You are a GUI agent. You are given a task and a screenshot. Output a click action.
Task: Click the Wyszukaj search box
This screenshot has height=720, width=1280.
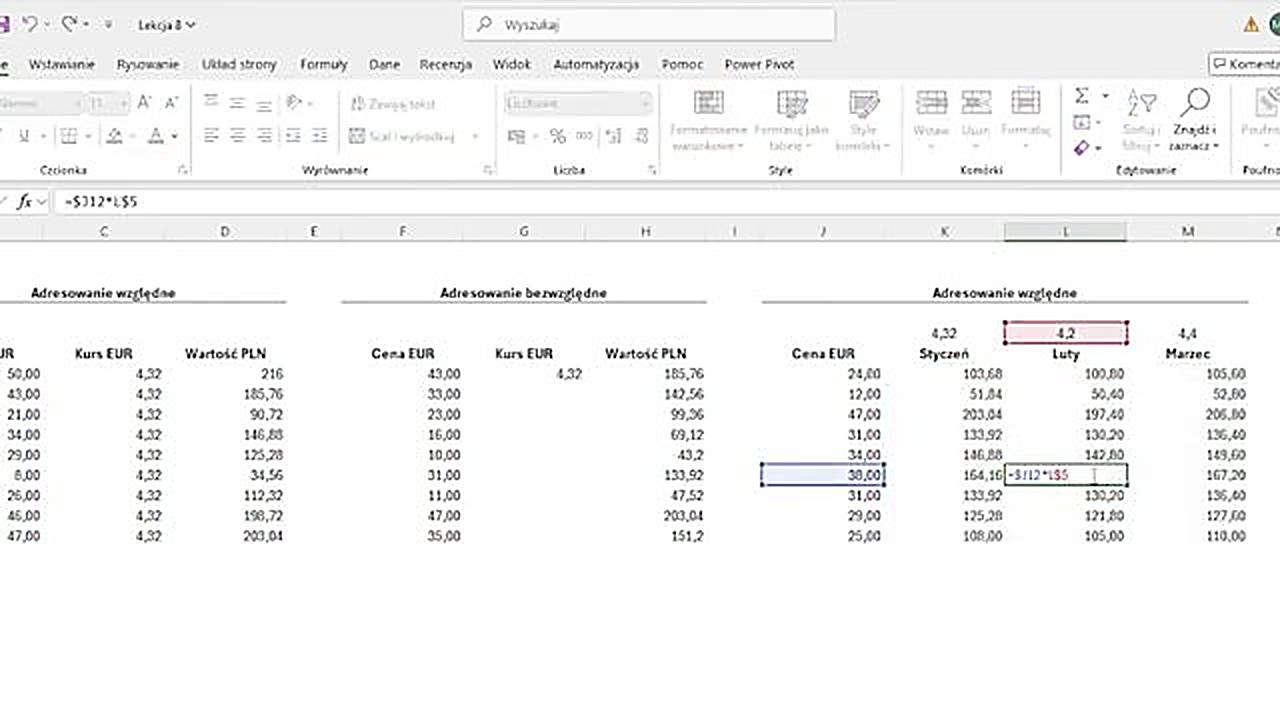(x=649, y=24)
